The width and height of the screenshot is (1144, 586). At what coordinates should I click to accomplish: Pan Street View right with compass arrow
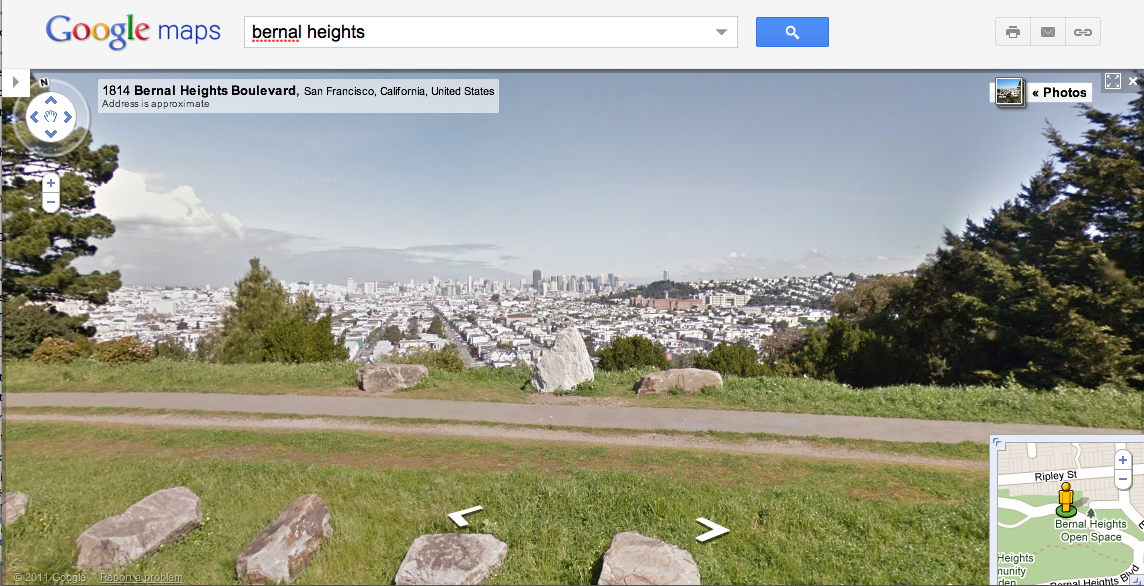point(68,116)
